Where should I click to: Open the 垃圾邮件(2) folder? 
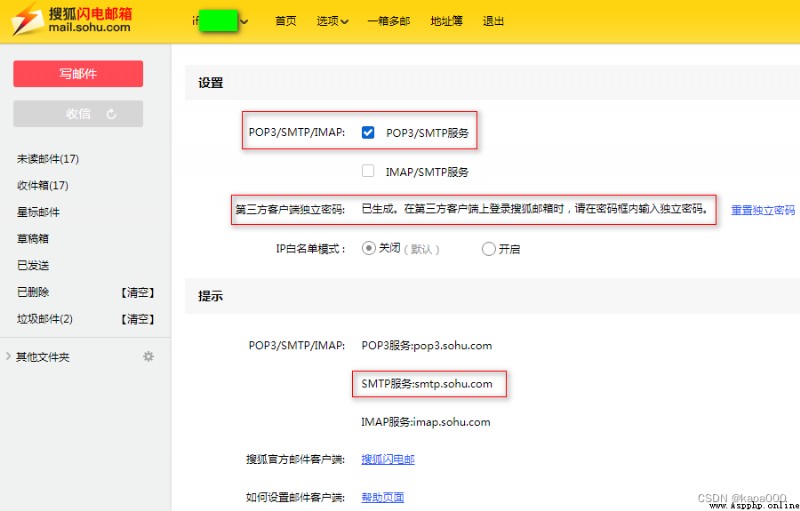(x=45, y=319)
